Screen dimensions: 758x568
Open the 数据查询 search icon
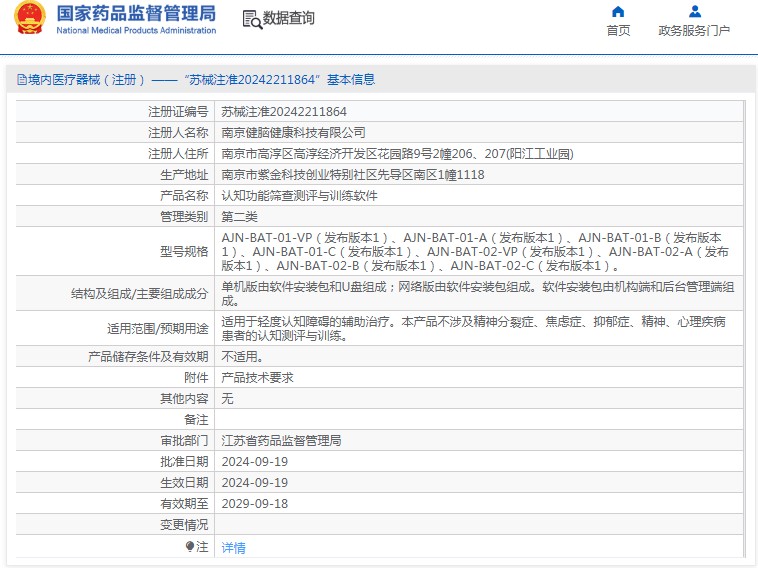point(252,19)
